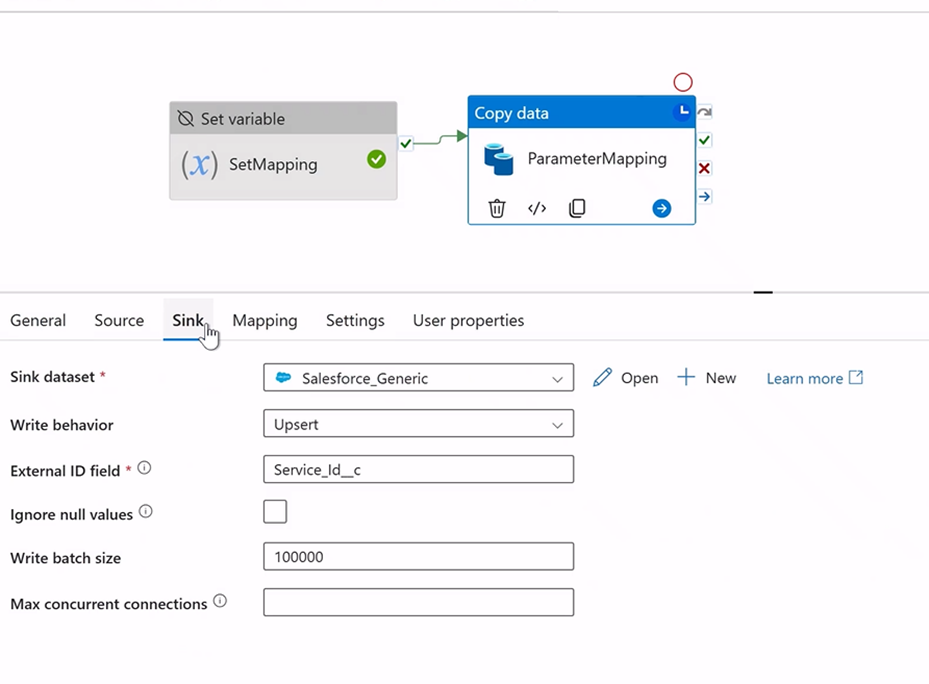Show info tooltip for Max concurrent connections
The width and height of the screenshot is (929, 684).
[220, 601]
